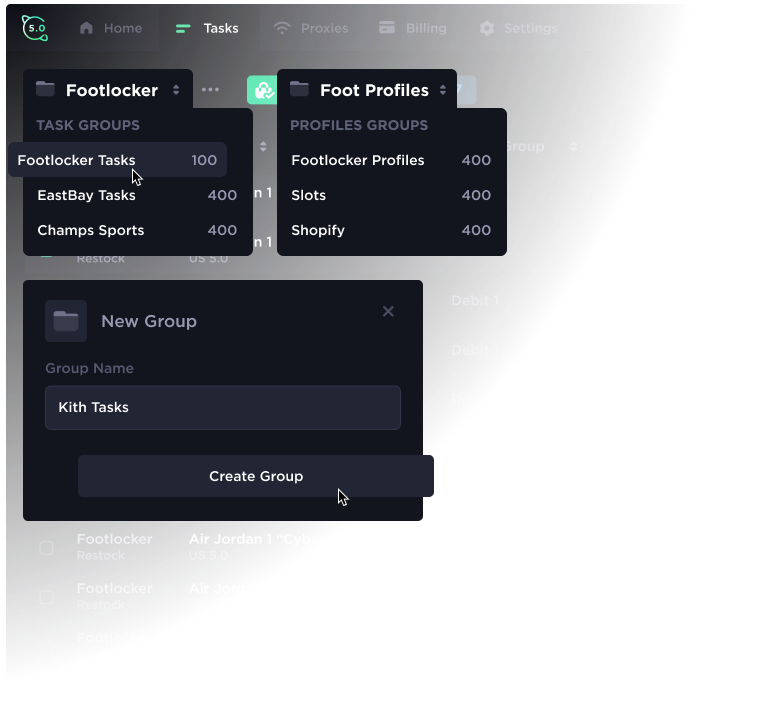Image resolution: width=759 pixels, height=713 pixels.
Task: Click the Create Group button
Action: coord(256,476)
